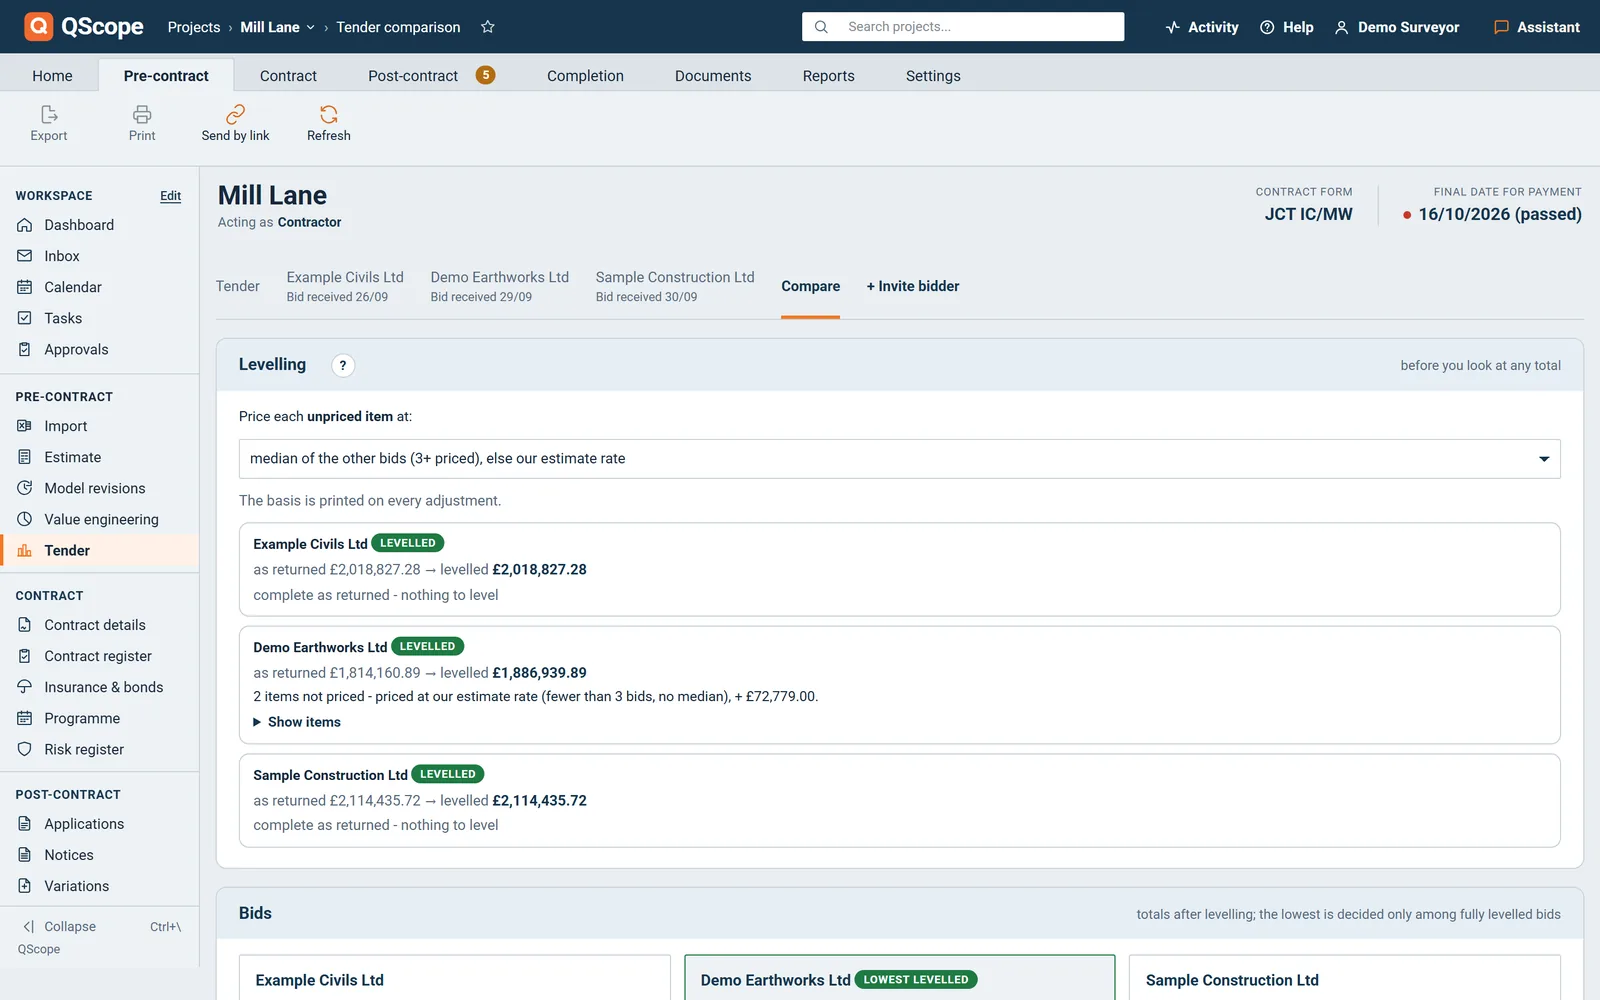
Task: Click the Send by link icon
Action: coord(235,114)
